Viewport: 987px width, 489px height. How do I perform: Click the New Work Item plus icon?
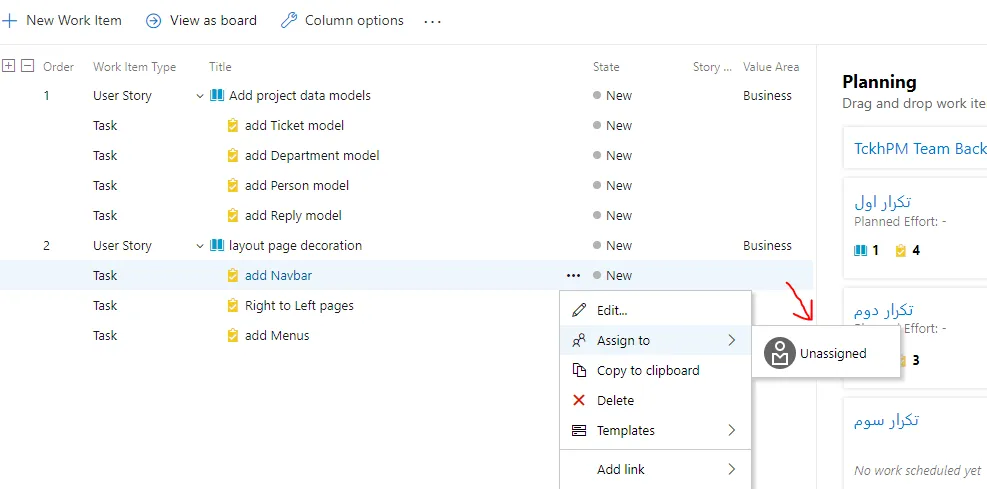tap(9, 20)
